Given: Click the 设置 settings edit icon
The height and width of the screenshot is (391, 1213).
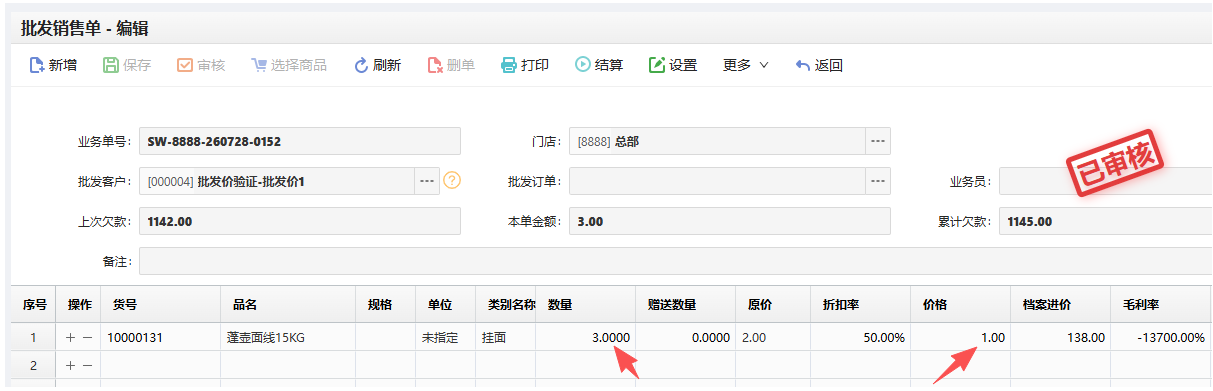Looking at the screenshot, I should tap(657, 66).
